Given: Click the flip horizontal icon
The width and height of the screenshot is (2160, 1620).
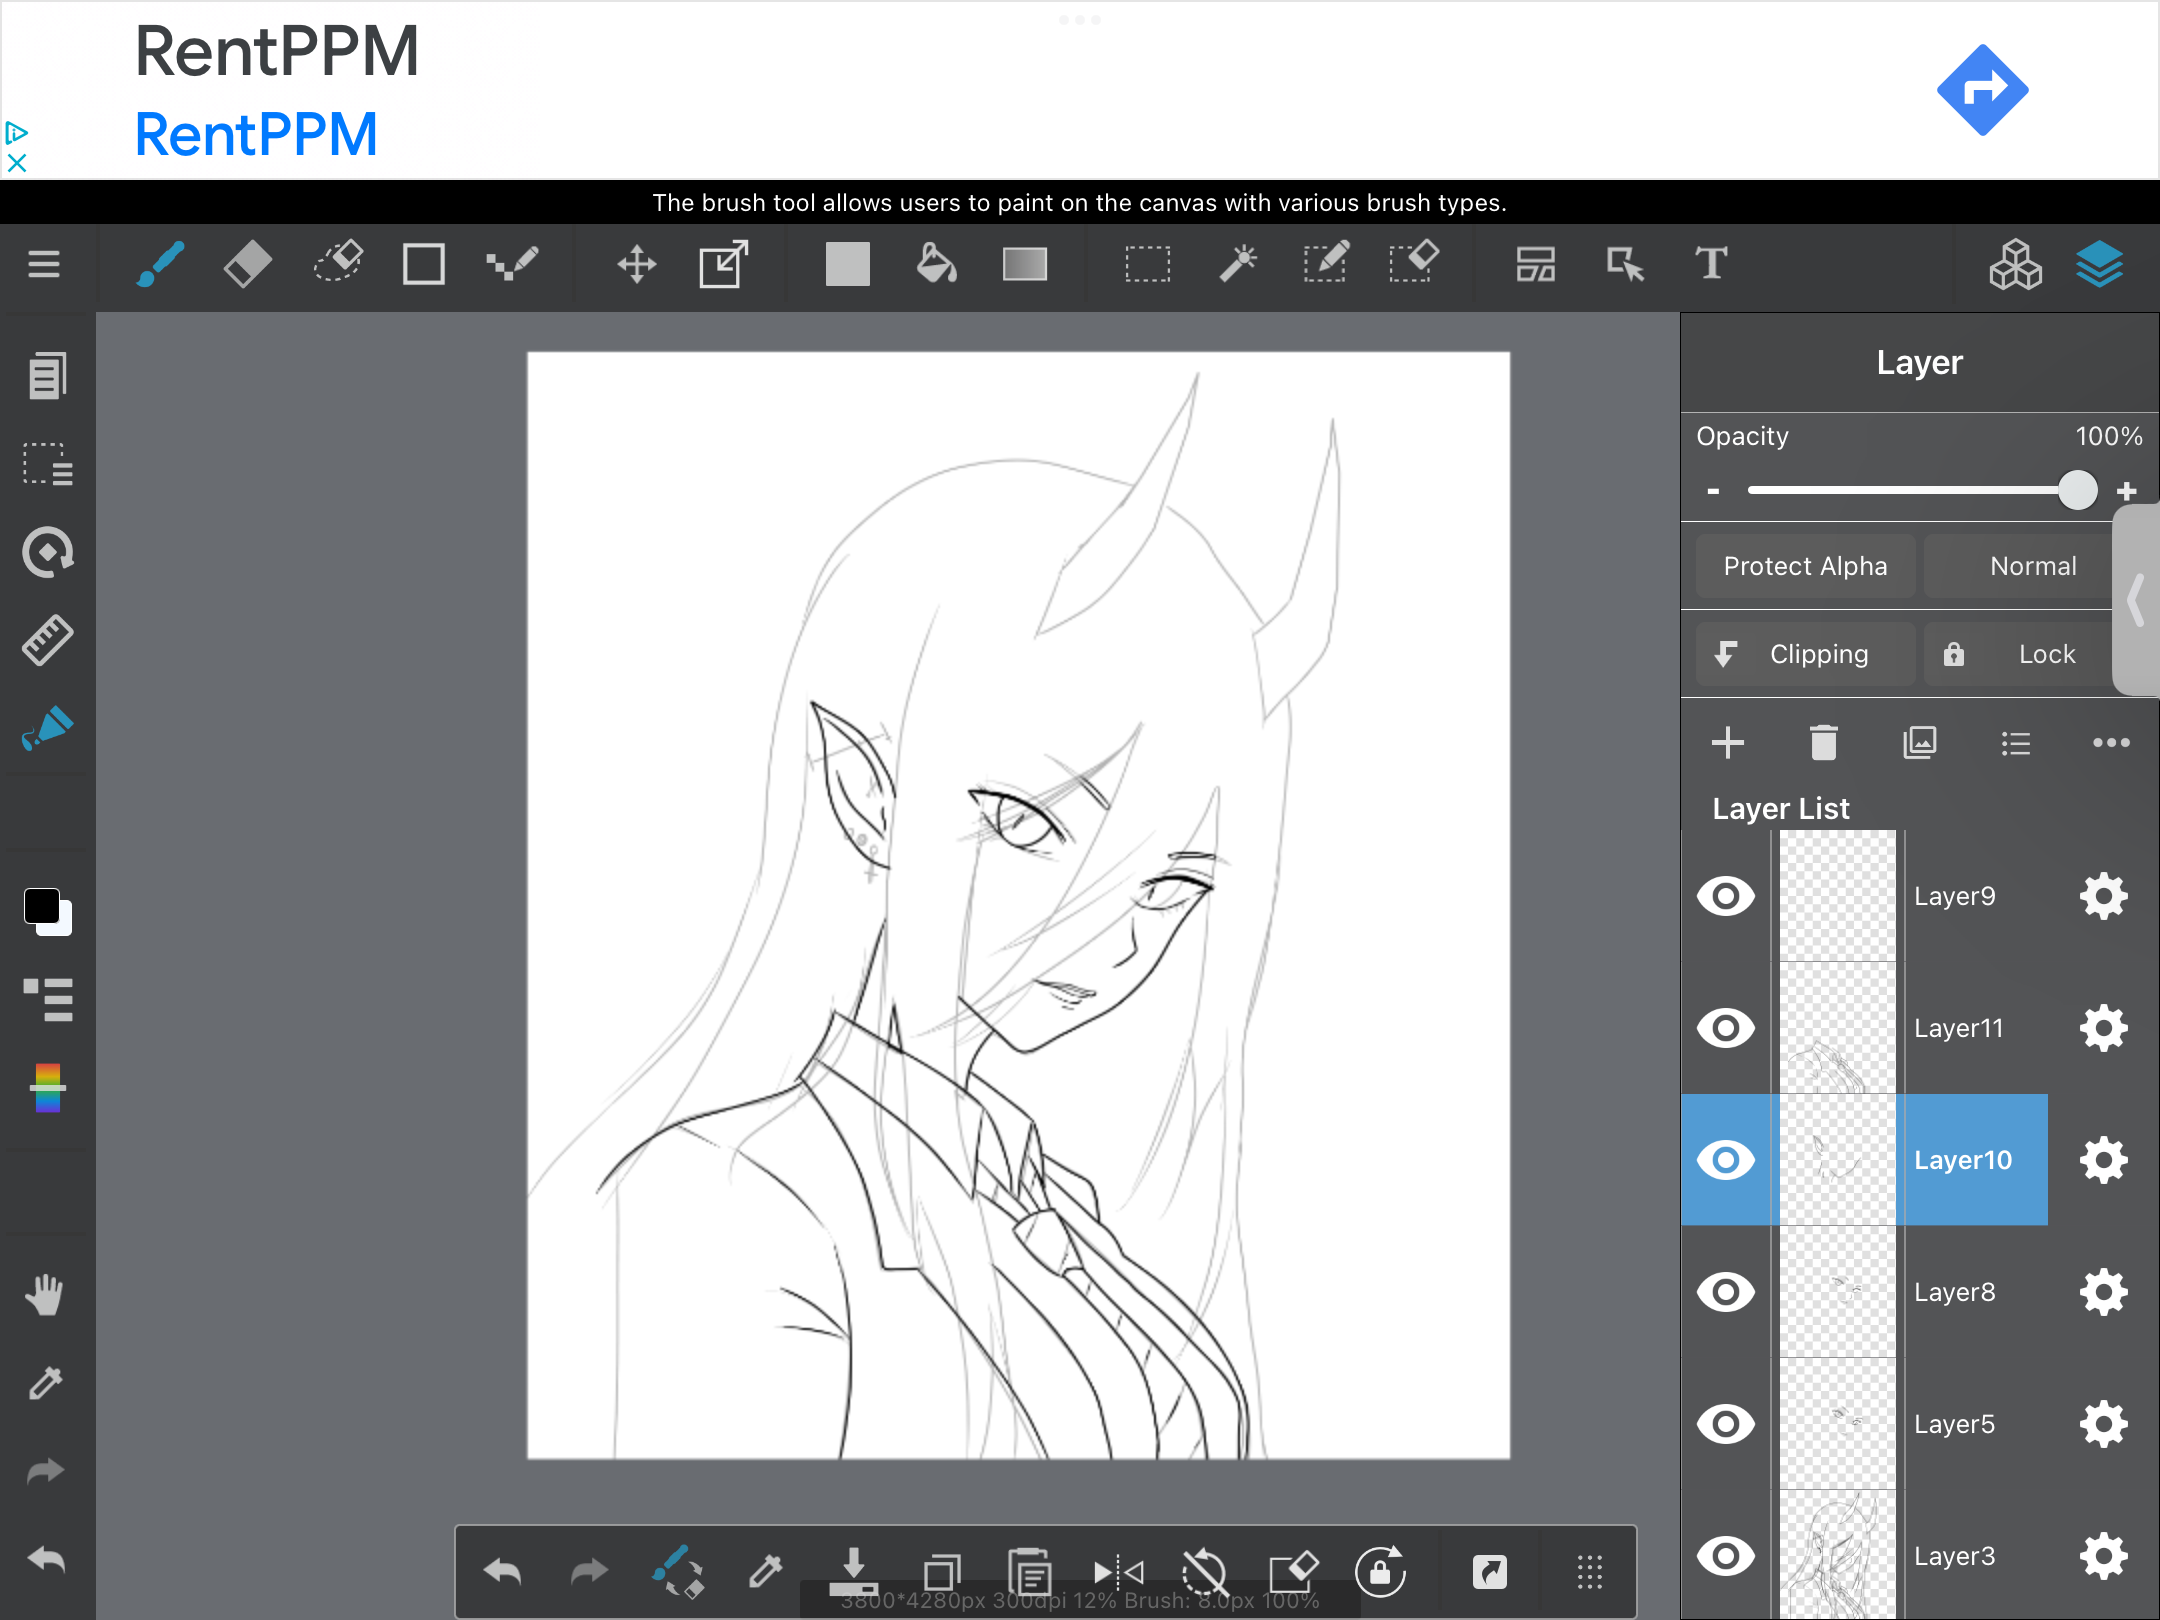Looking at the screenshot, I should [x=1118, y=1572].
